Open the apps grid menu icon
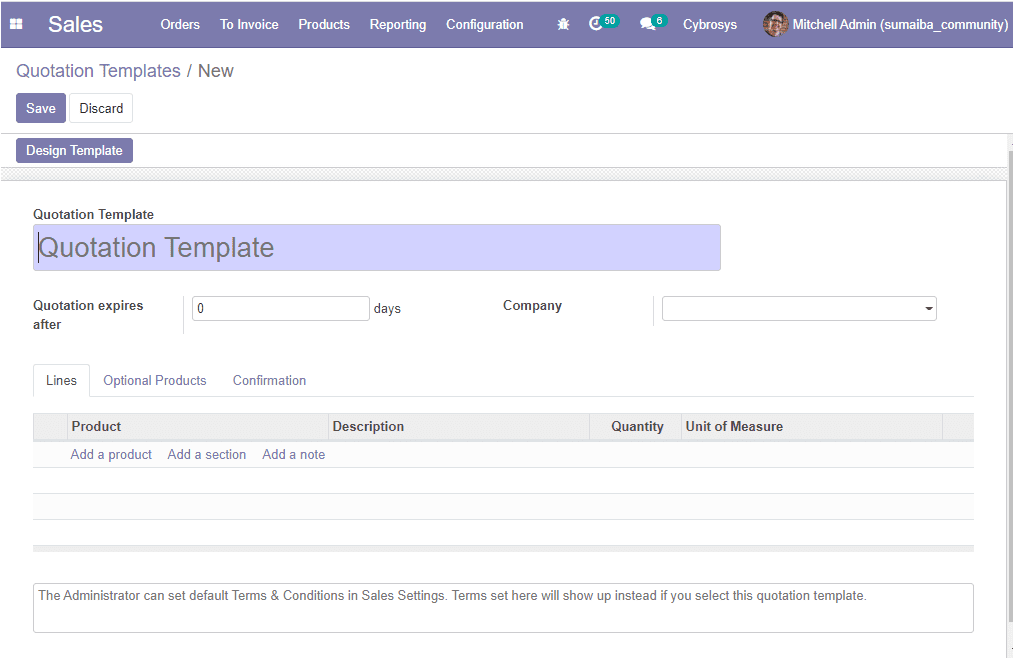The width and height of the screenshot is (1014, 659). (16, 24)
